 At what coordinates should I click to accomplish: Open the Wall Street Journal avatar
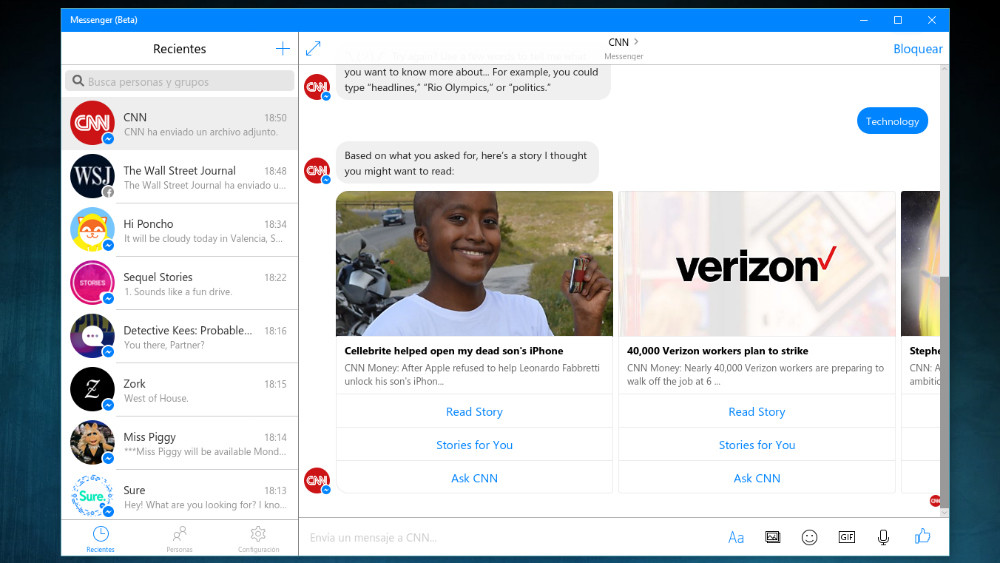click(x=92, y=176)
